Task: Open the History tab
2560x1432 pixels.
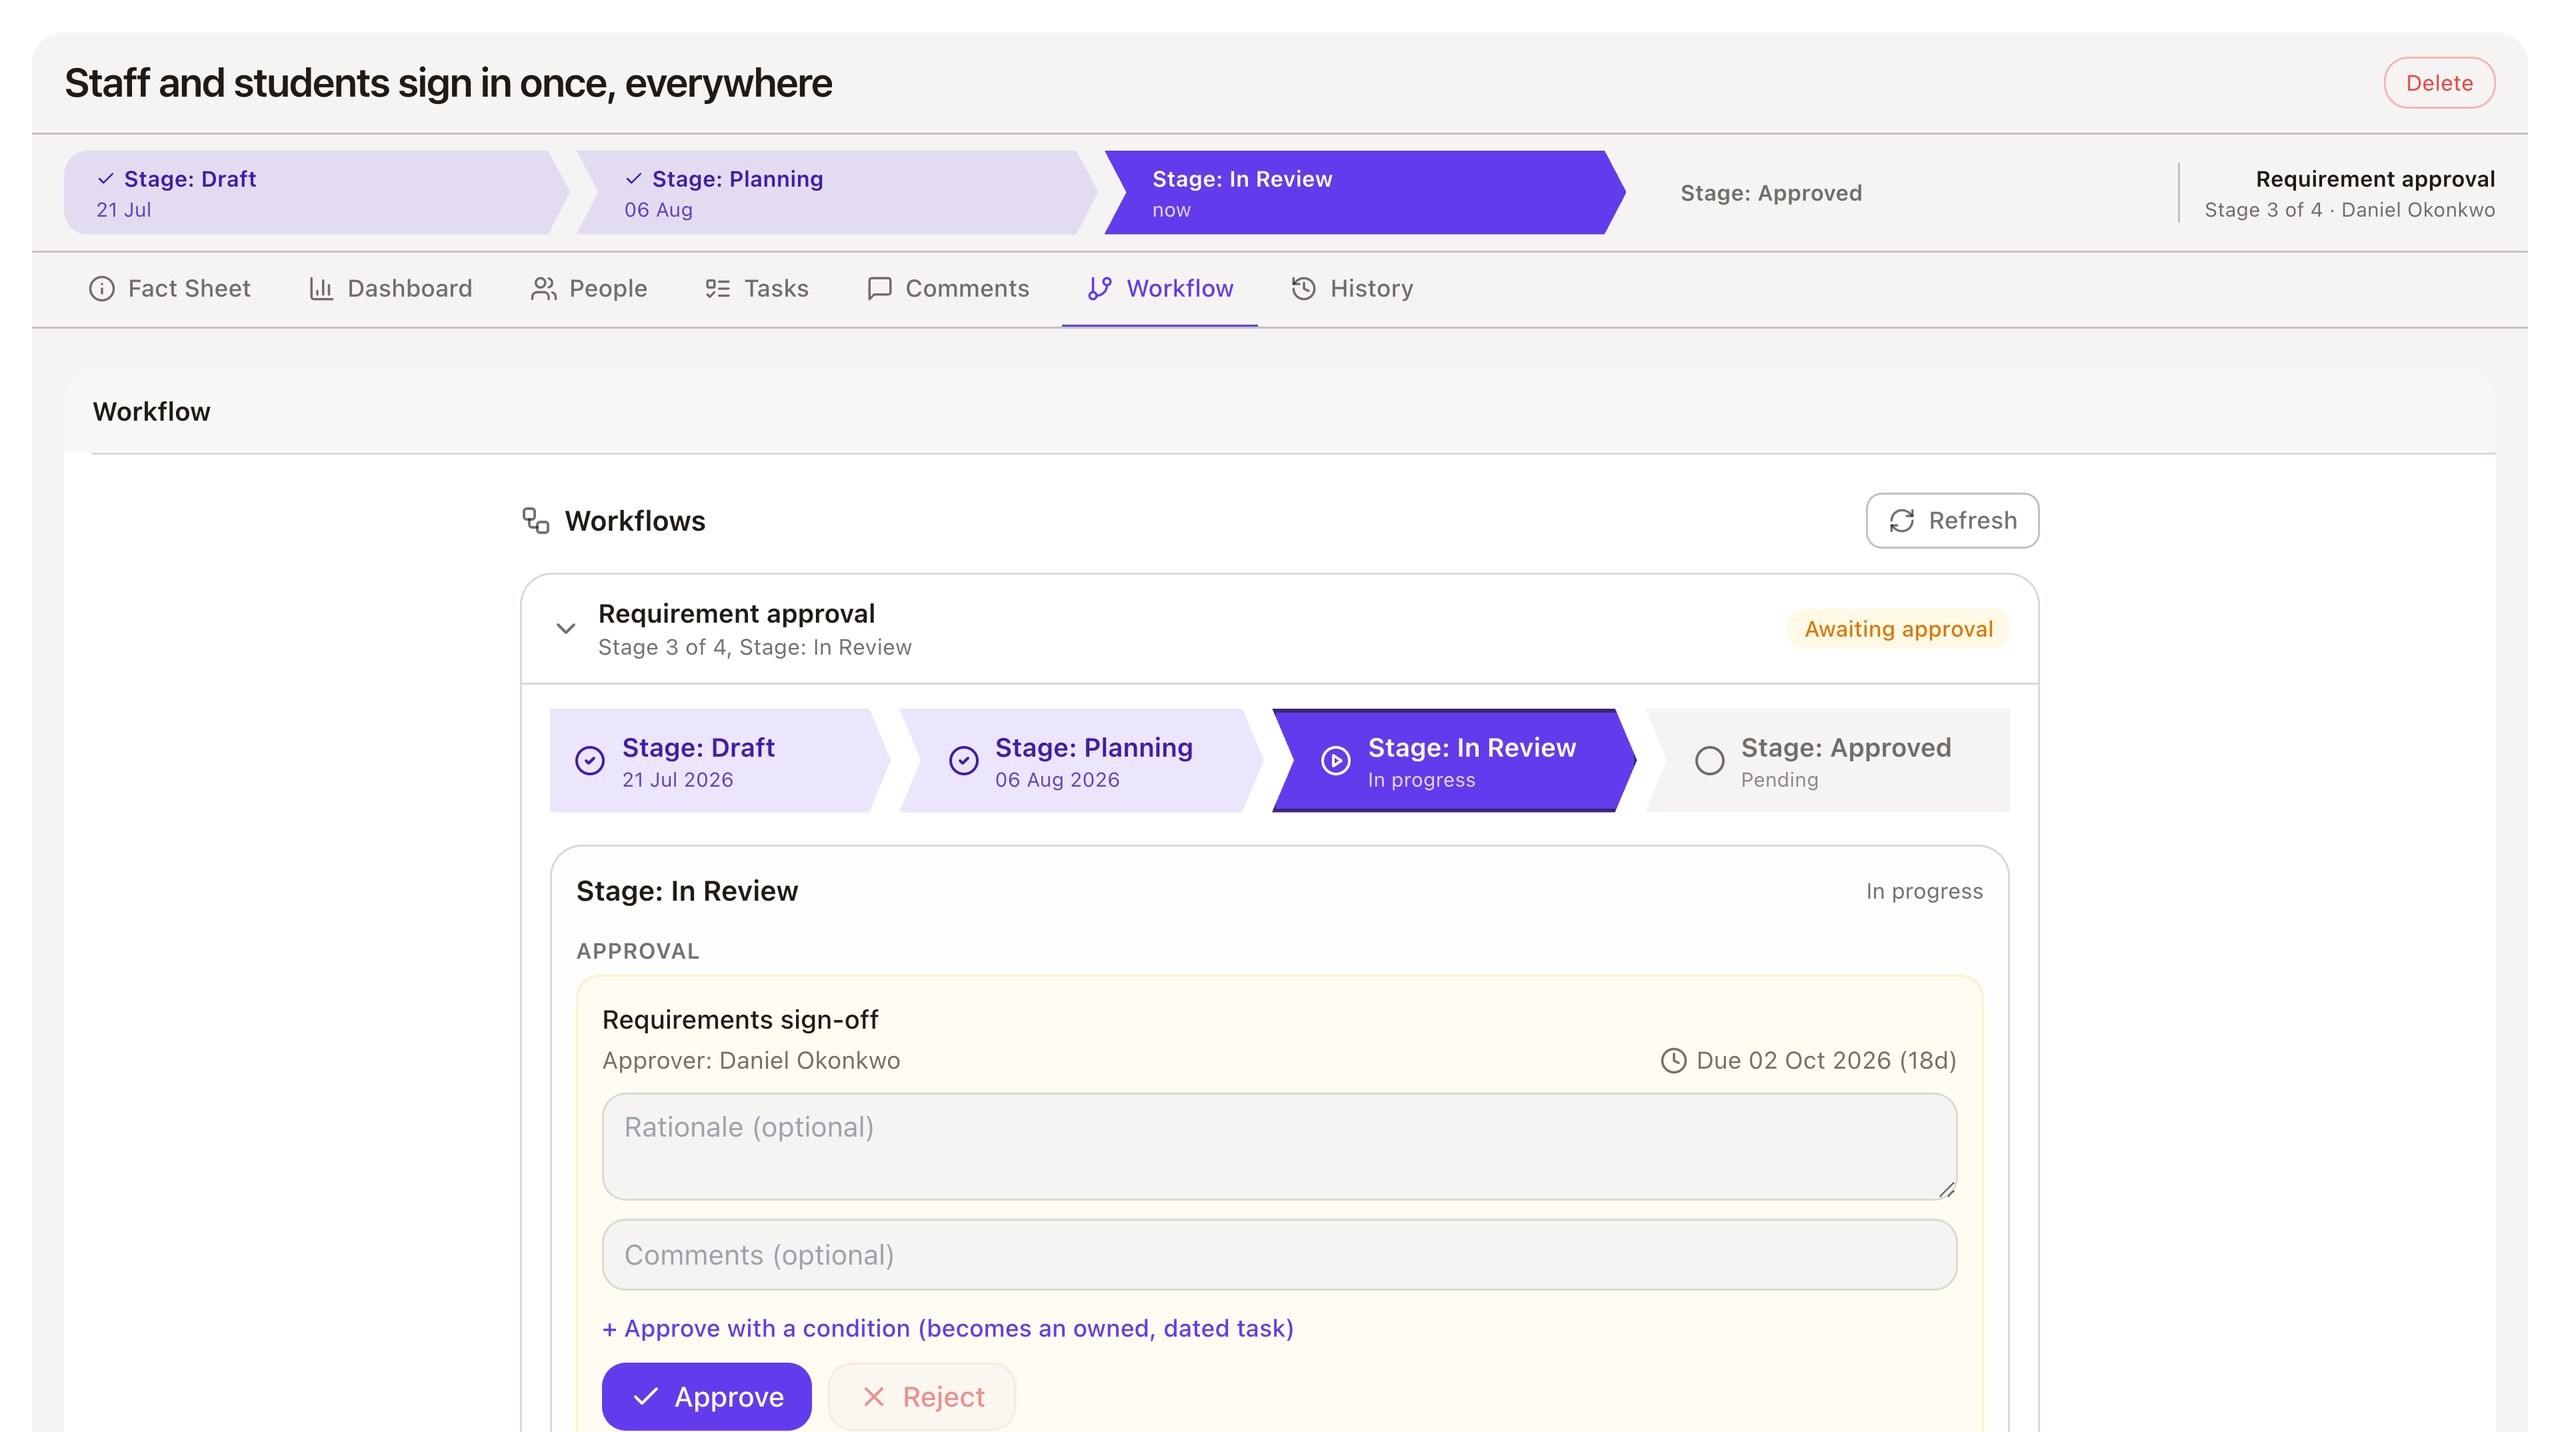Action: coord(1352,289)
